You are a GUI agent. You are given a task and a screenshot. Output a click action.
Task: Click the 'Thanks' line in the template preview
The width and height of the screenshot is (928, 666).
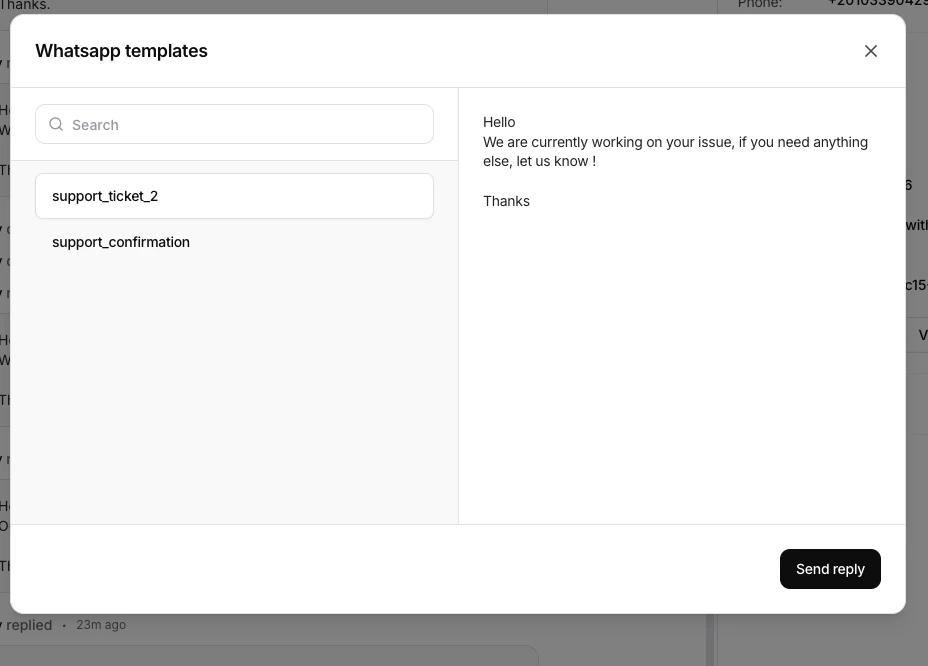pos(506,200)
